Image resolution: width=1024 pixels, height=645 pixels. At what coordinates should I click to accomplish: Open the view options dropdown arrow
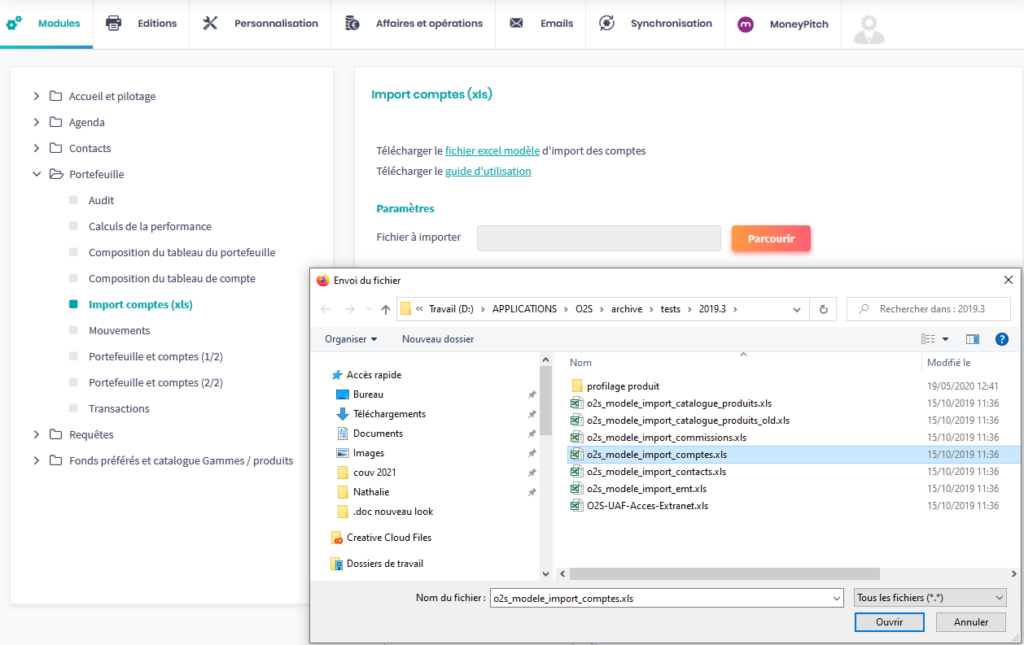[x=945, y=339]
